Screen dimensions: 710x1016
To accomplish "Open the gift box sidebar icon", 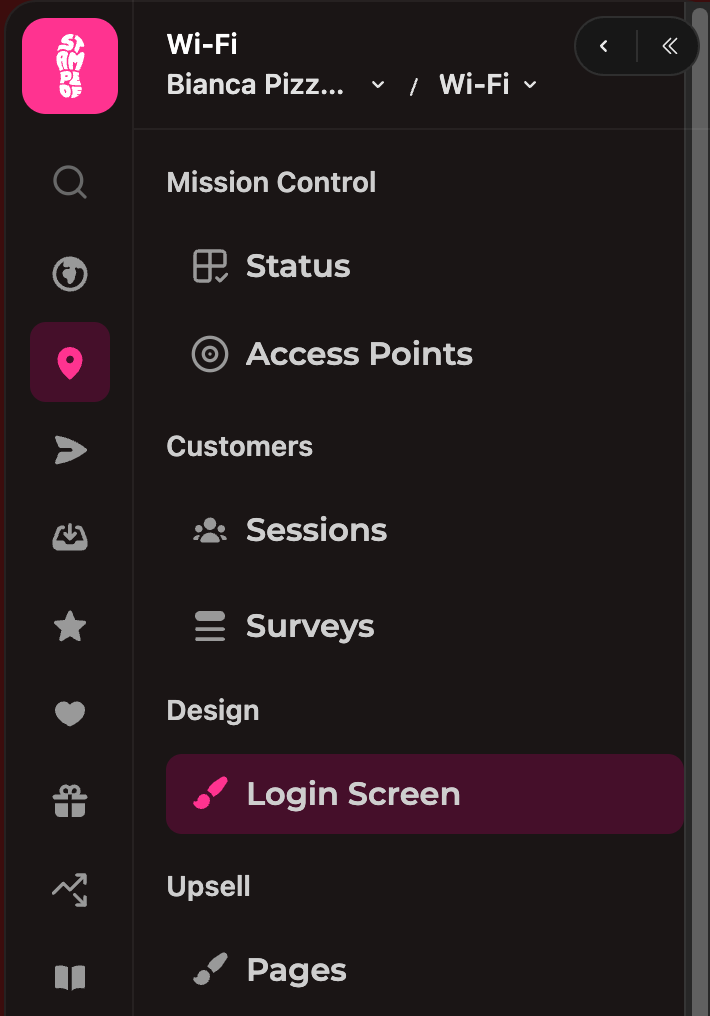I will (70, 801).
